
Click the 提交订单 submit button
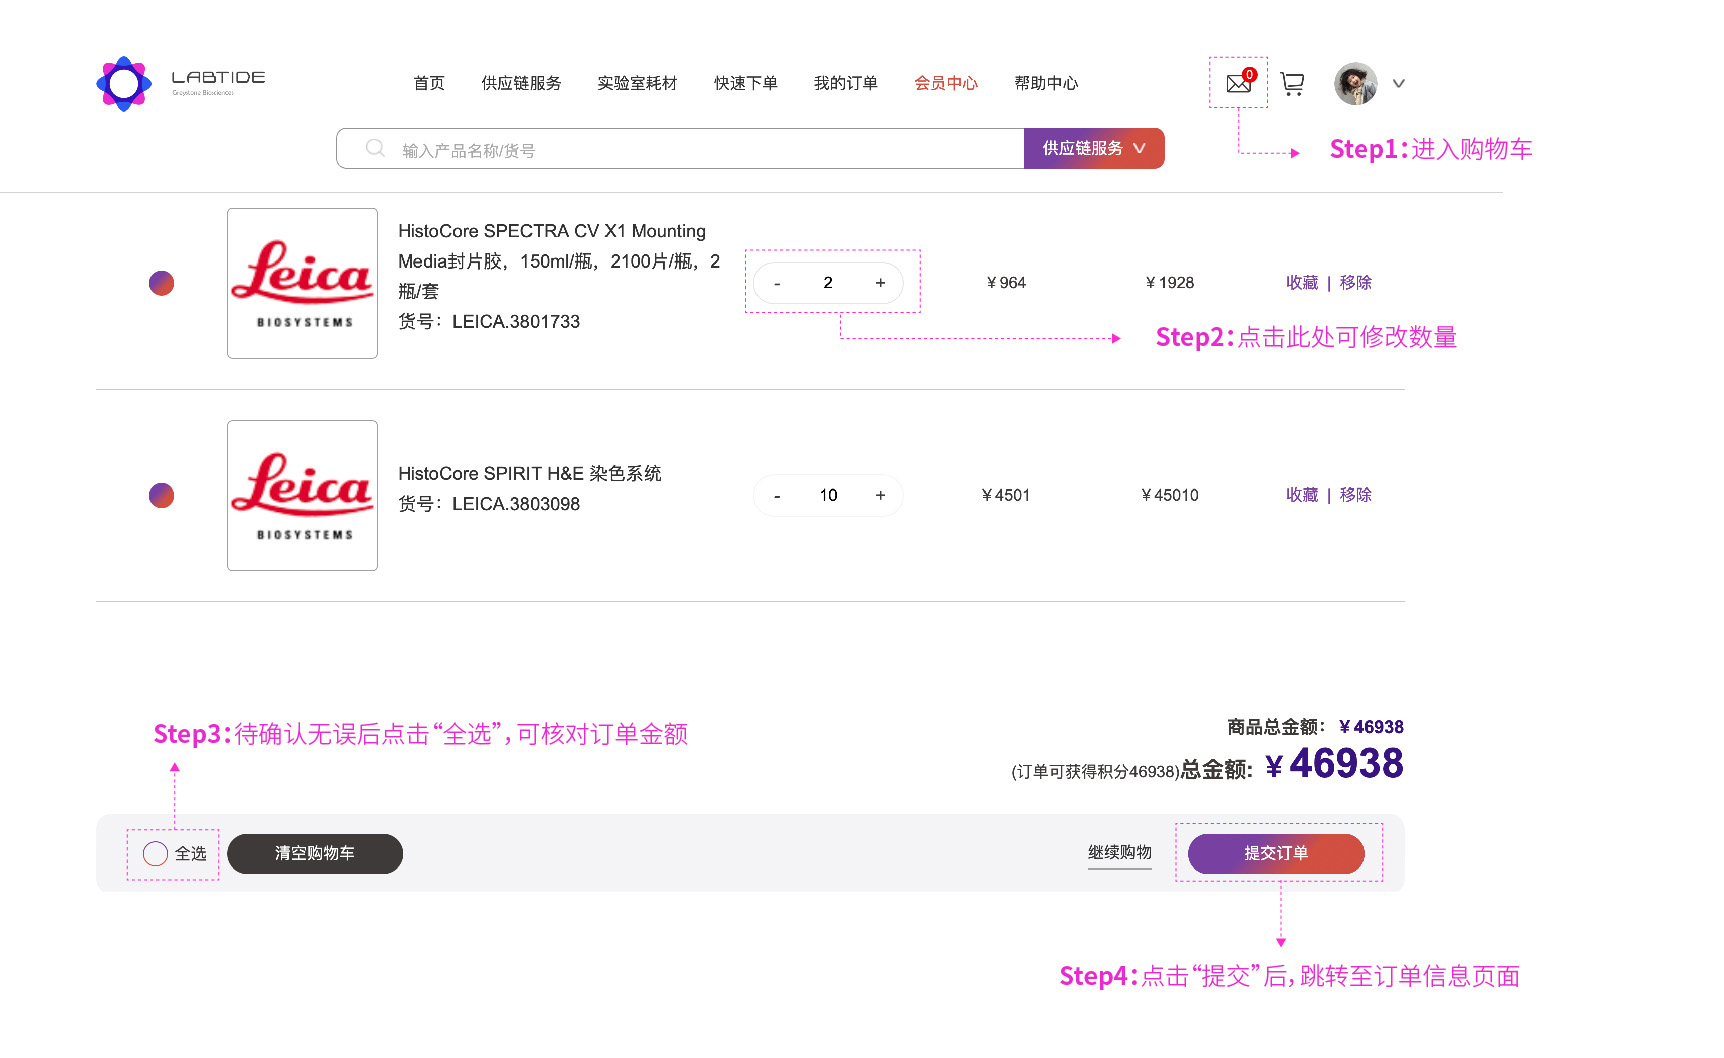pos(1276,853)
